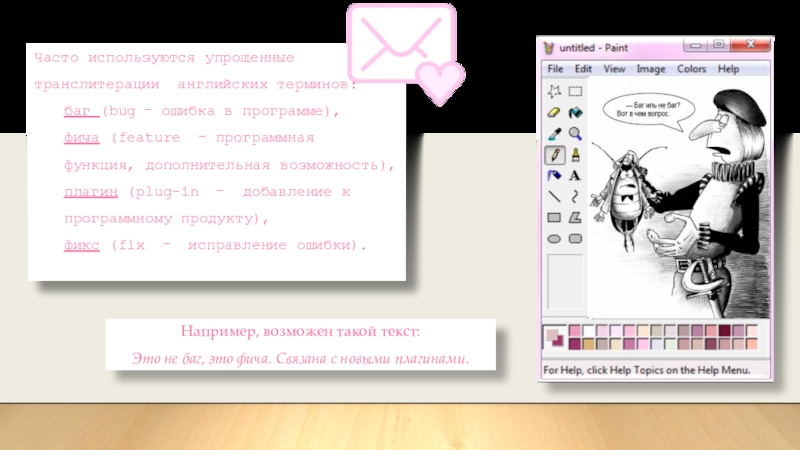Screen dimensions: 800x450
Task: Click the underlined word фикс
Action: click(x=82, y=245)
